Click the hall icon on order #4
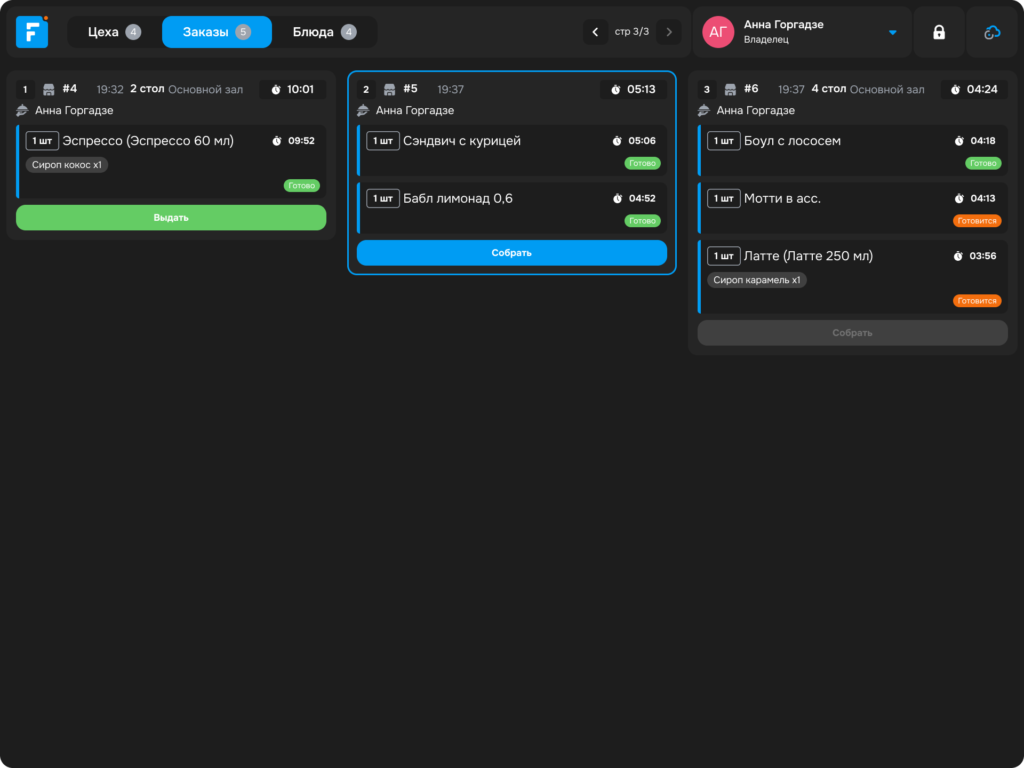The height and width of the screenshot is (768, 1024). (x=48, y=89)
